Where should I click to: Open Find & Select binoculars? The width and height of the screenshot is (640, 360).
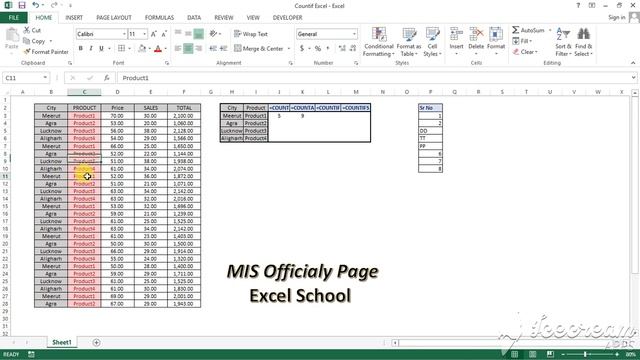click(584, 42)
